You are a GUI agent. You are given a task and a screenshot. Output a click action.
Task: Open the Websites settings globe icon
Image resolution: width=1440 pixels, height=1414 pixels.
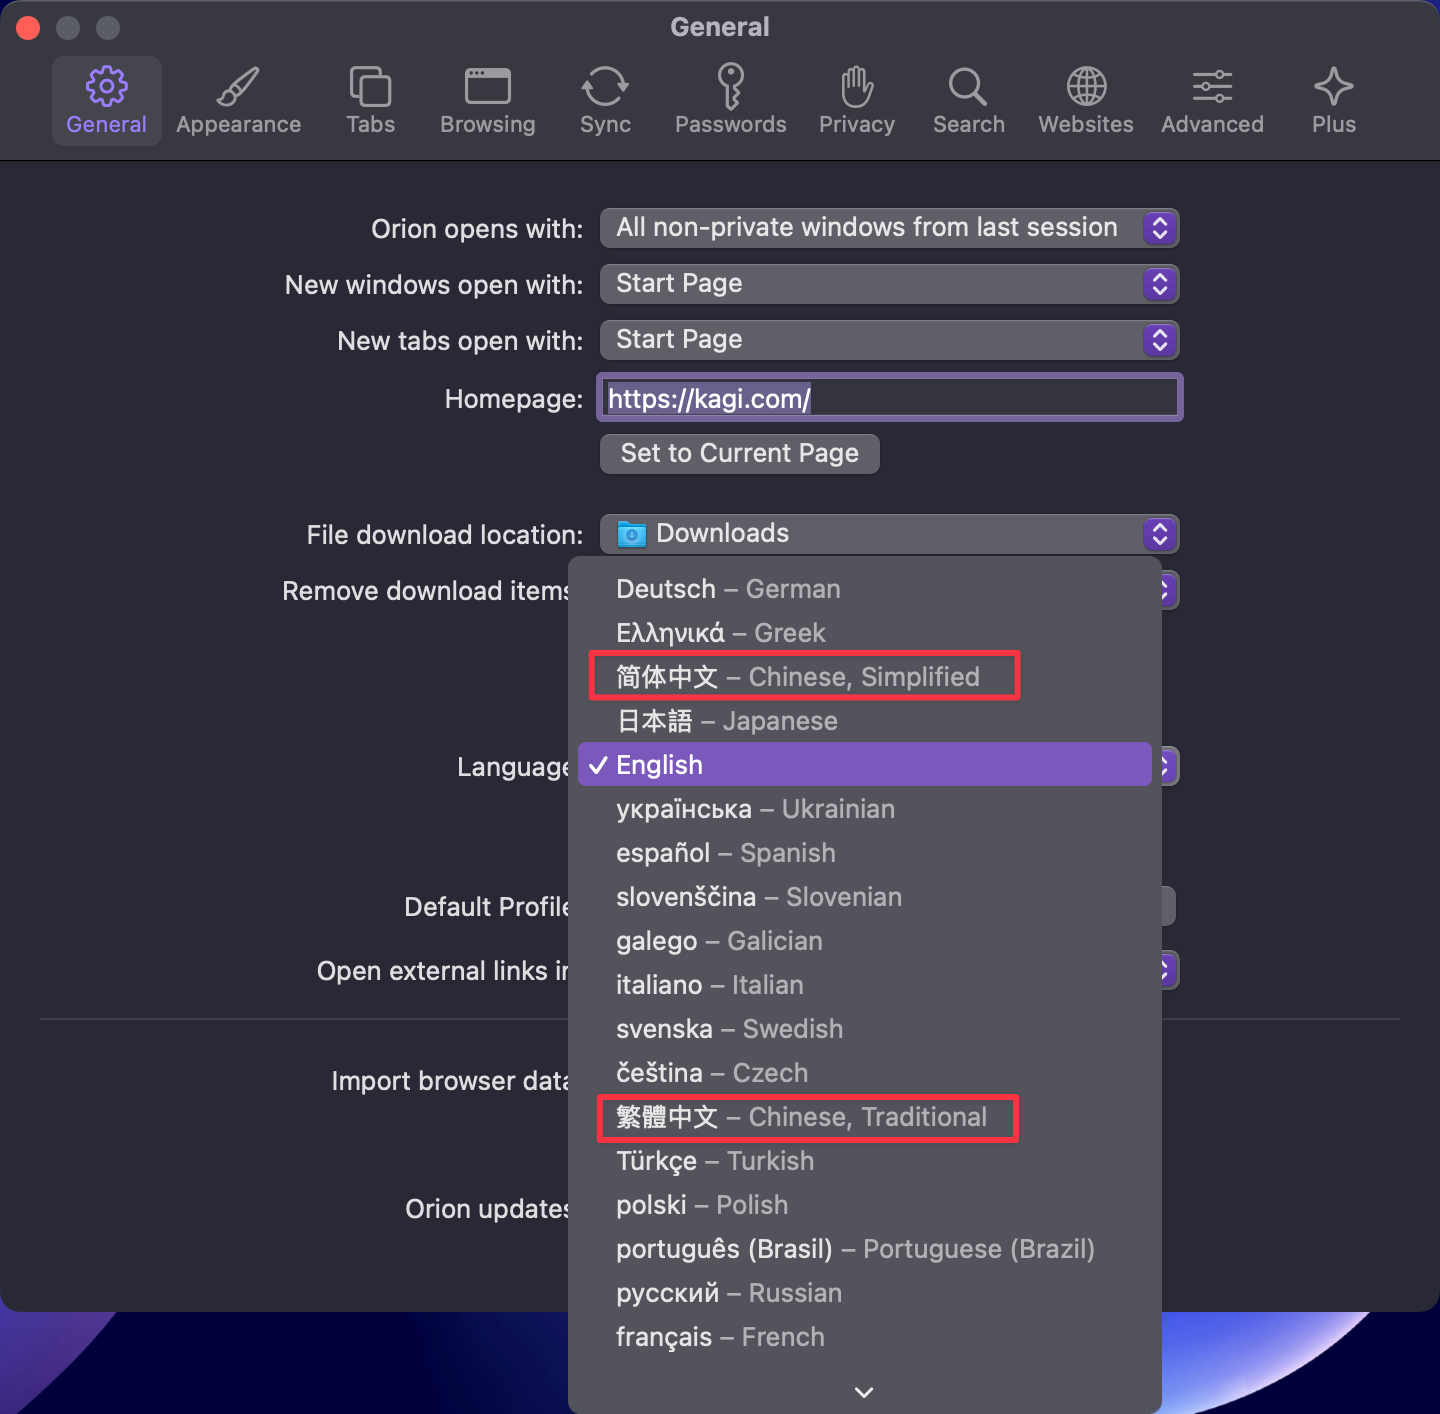coord(1085,101)
